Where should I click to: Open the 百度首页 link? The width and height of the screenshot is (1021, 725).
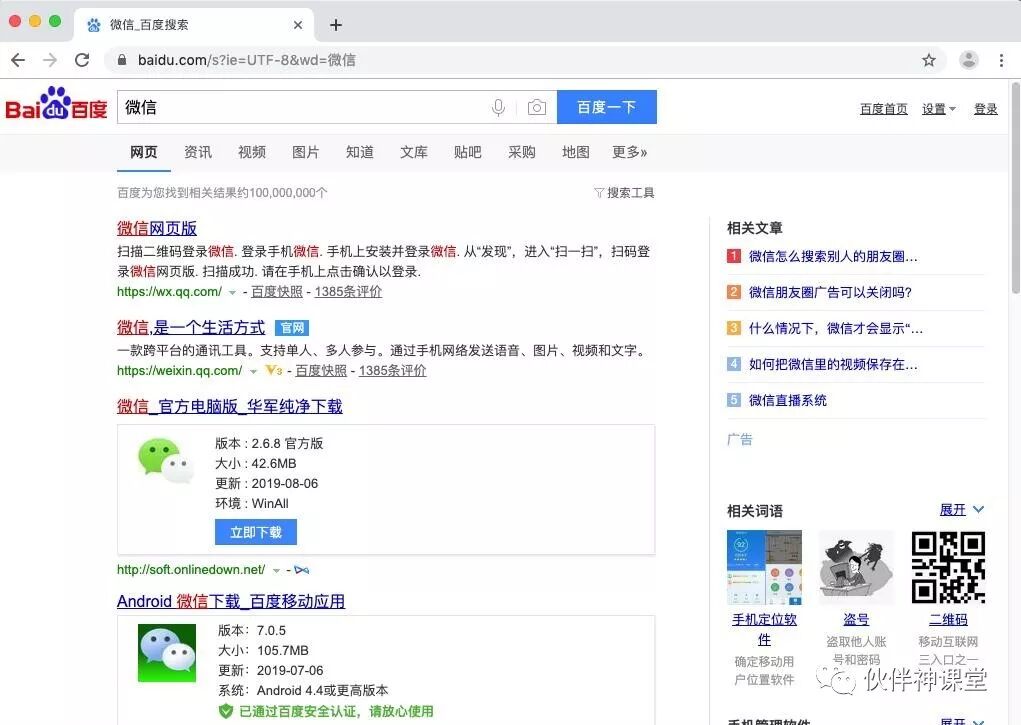tap(884, 109)
